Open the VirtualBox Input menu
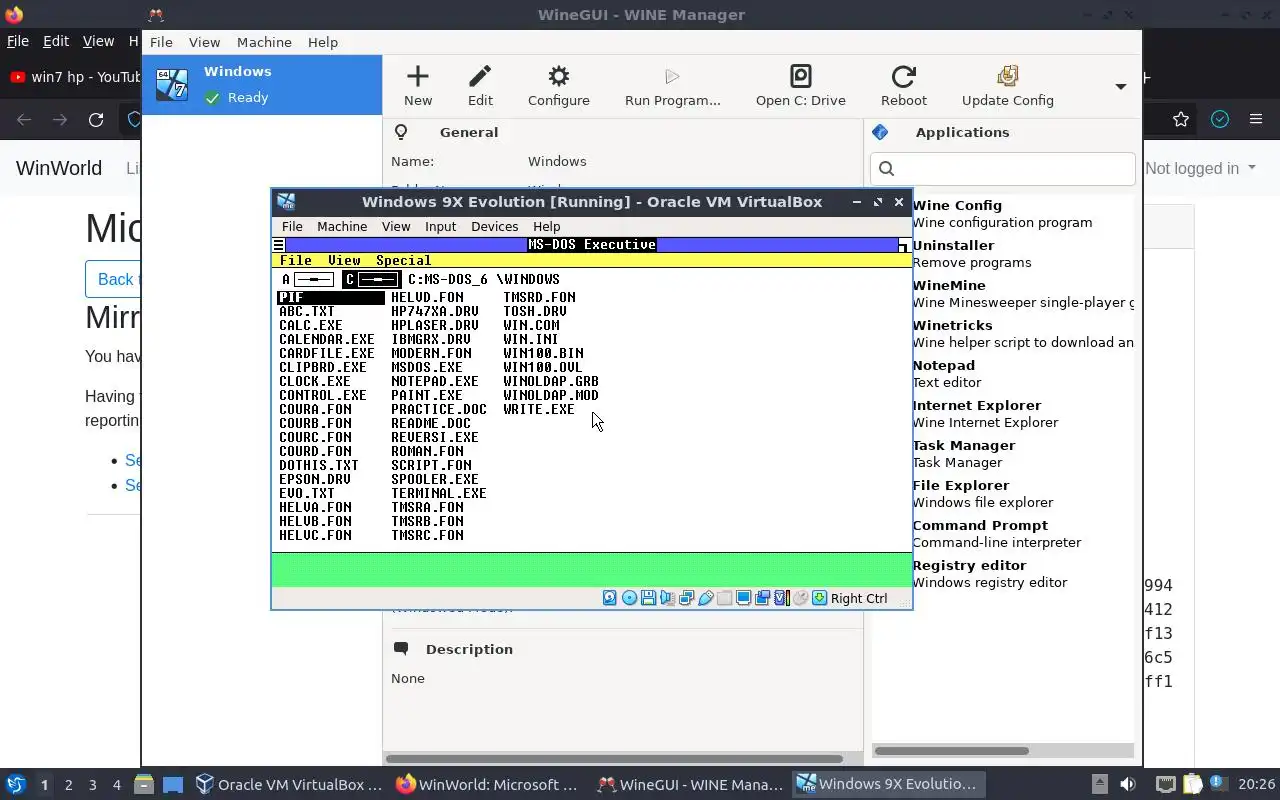This screenshot has width=1280, height=800. pyautogui.click(x=440, y=226)
